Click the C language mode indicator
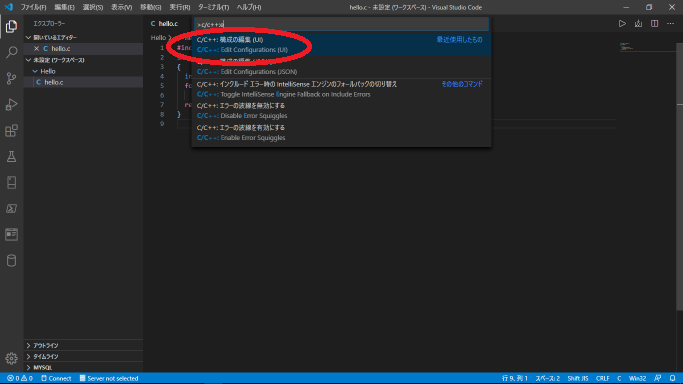 point(619,378)
